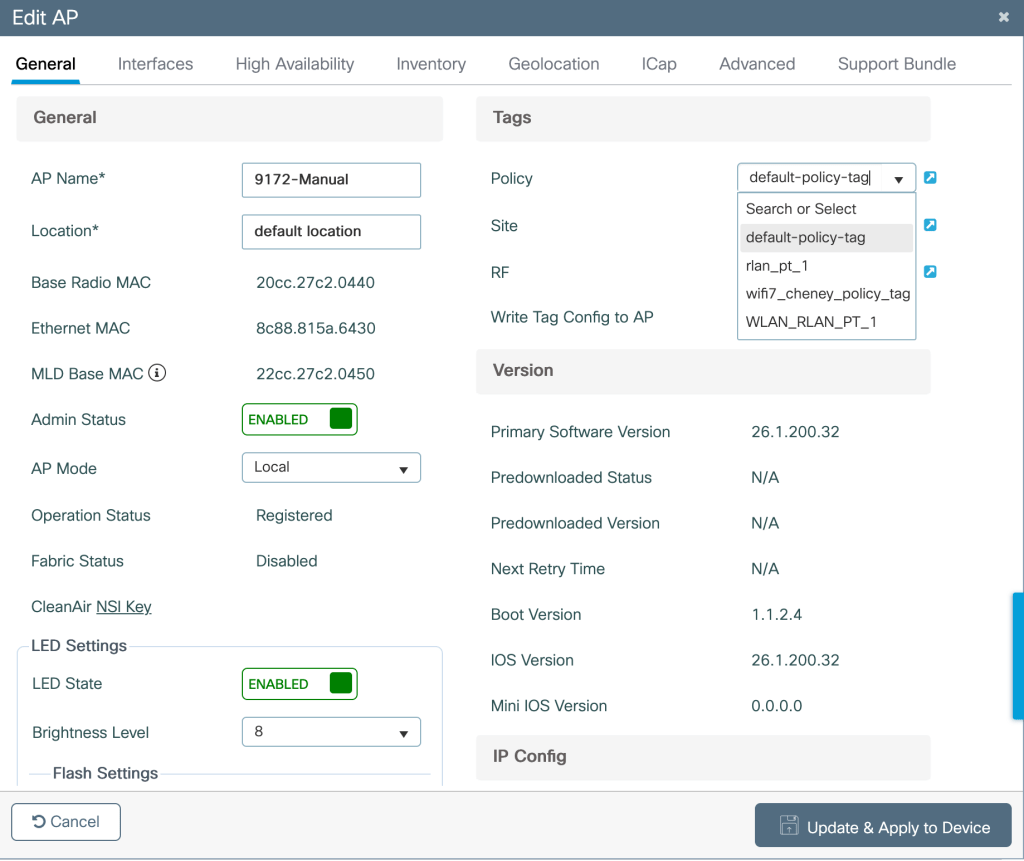Click the external link icon next to Policy
This screenshot has height=861, width=1024.
coord(930,178)
